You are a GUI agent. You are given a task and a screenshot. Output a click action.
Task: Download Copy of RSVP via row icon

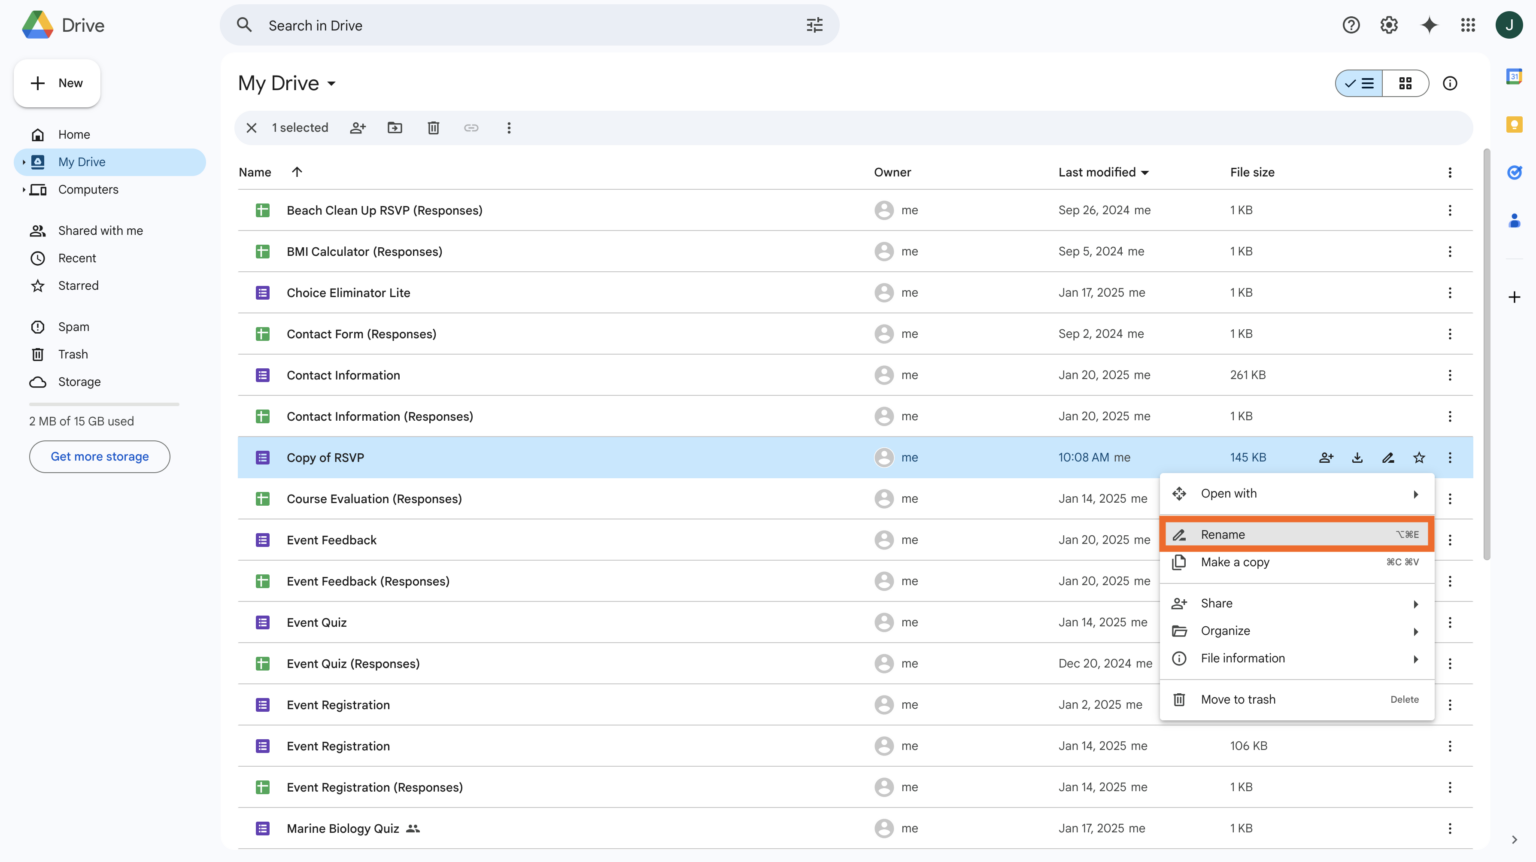1357,457
